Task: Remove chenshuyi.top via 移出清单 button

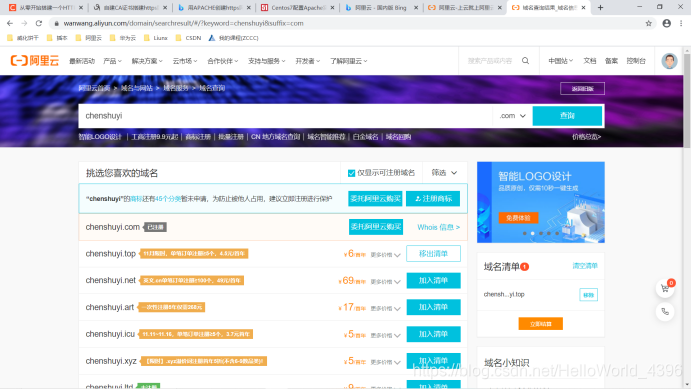Action: click(x=433, y=253)
